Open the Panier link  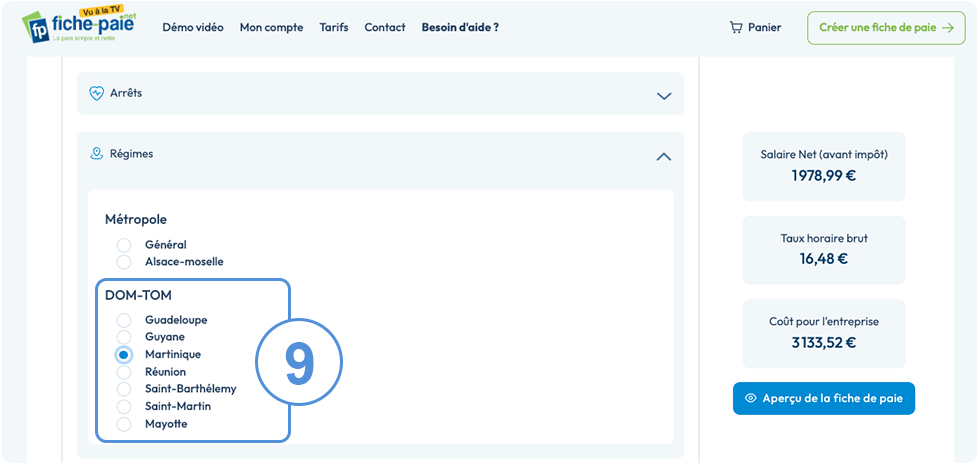point(755,27)
